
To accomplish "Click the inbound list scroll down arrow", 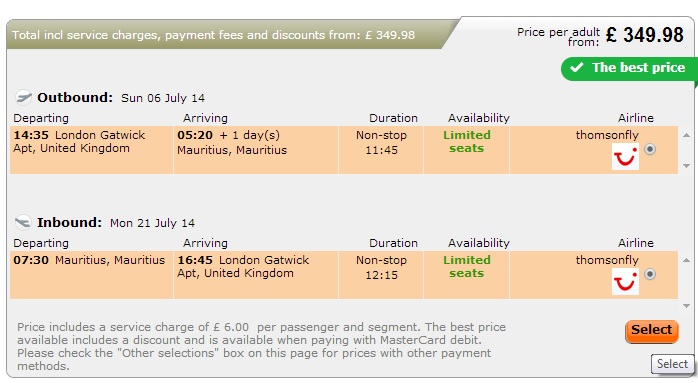I will [x=686, y=306].
